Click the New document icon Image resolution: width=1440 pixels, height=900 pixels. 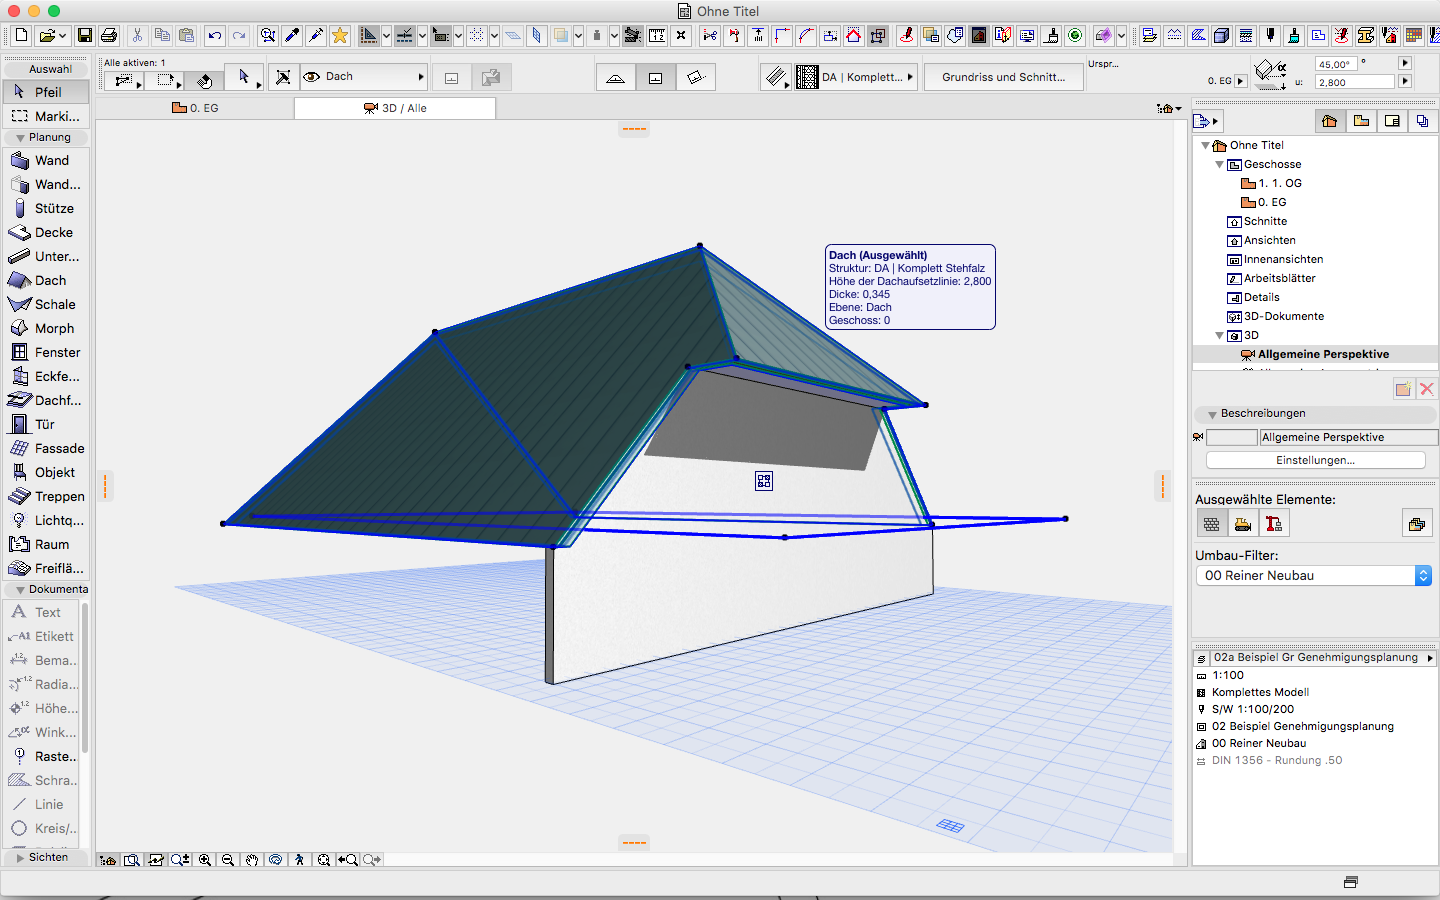(x=21, y=36)
